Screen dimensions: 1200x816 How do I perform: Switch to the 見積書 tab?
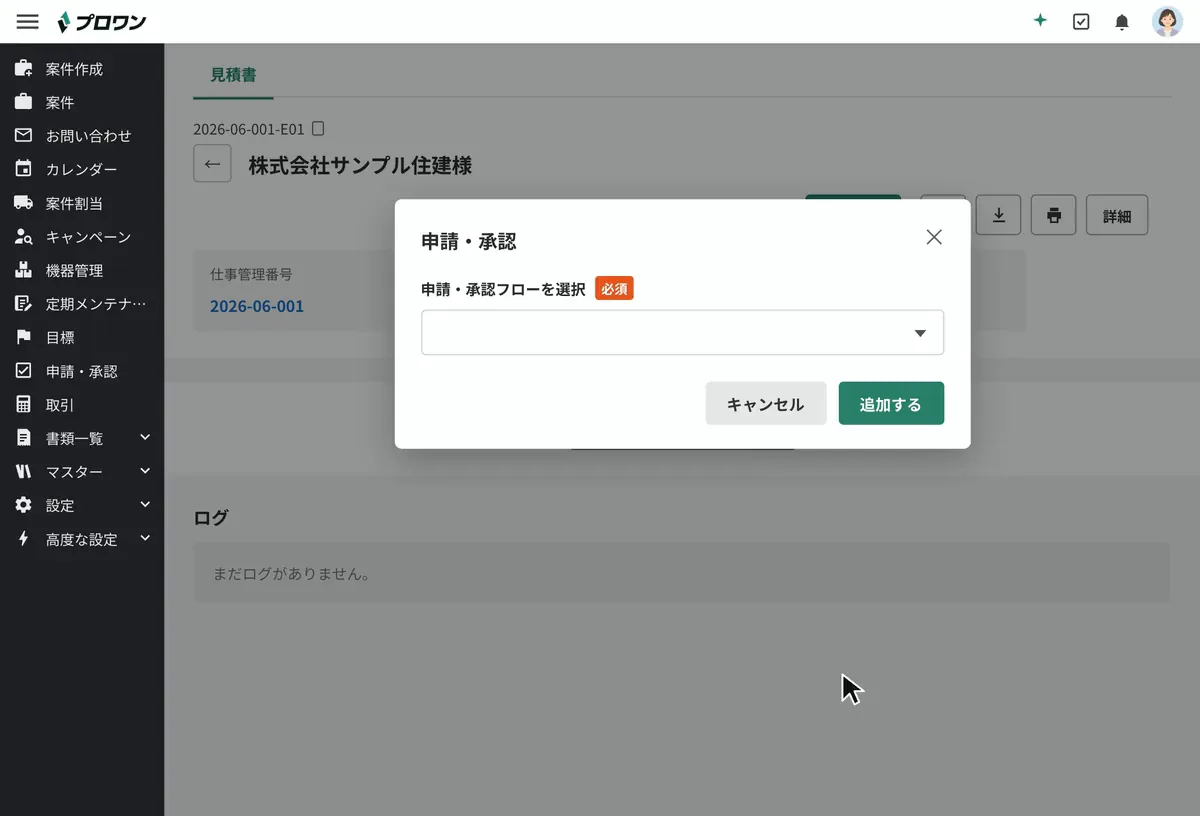(233, 75)
